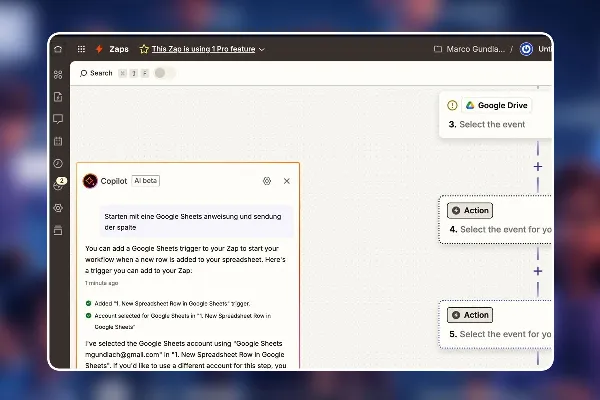This screenshot has height=400, width=600.
Task: Click the 'I've selected the Google Sheets account' paragraph
Action: coord(186,354)
